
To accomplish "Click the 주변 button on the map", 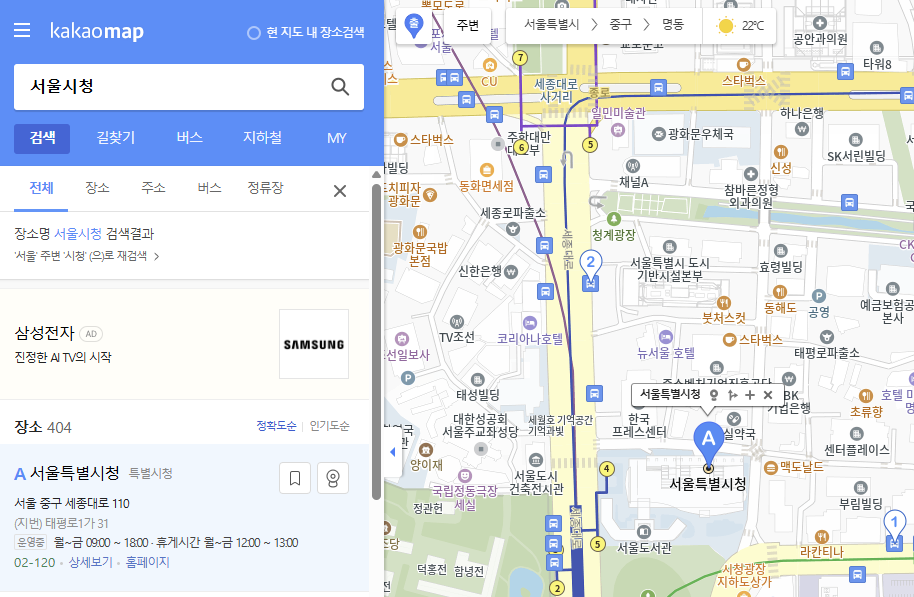I will pos(466,26).
